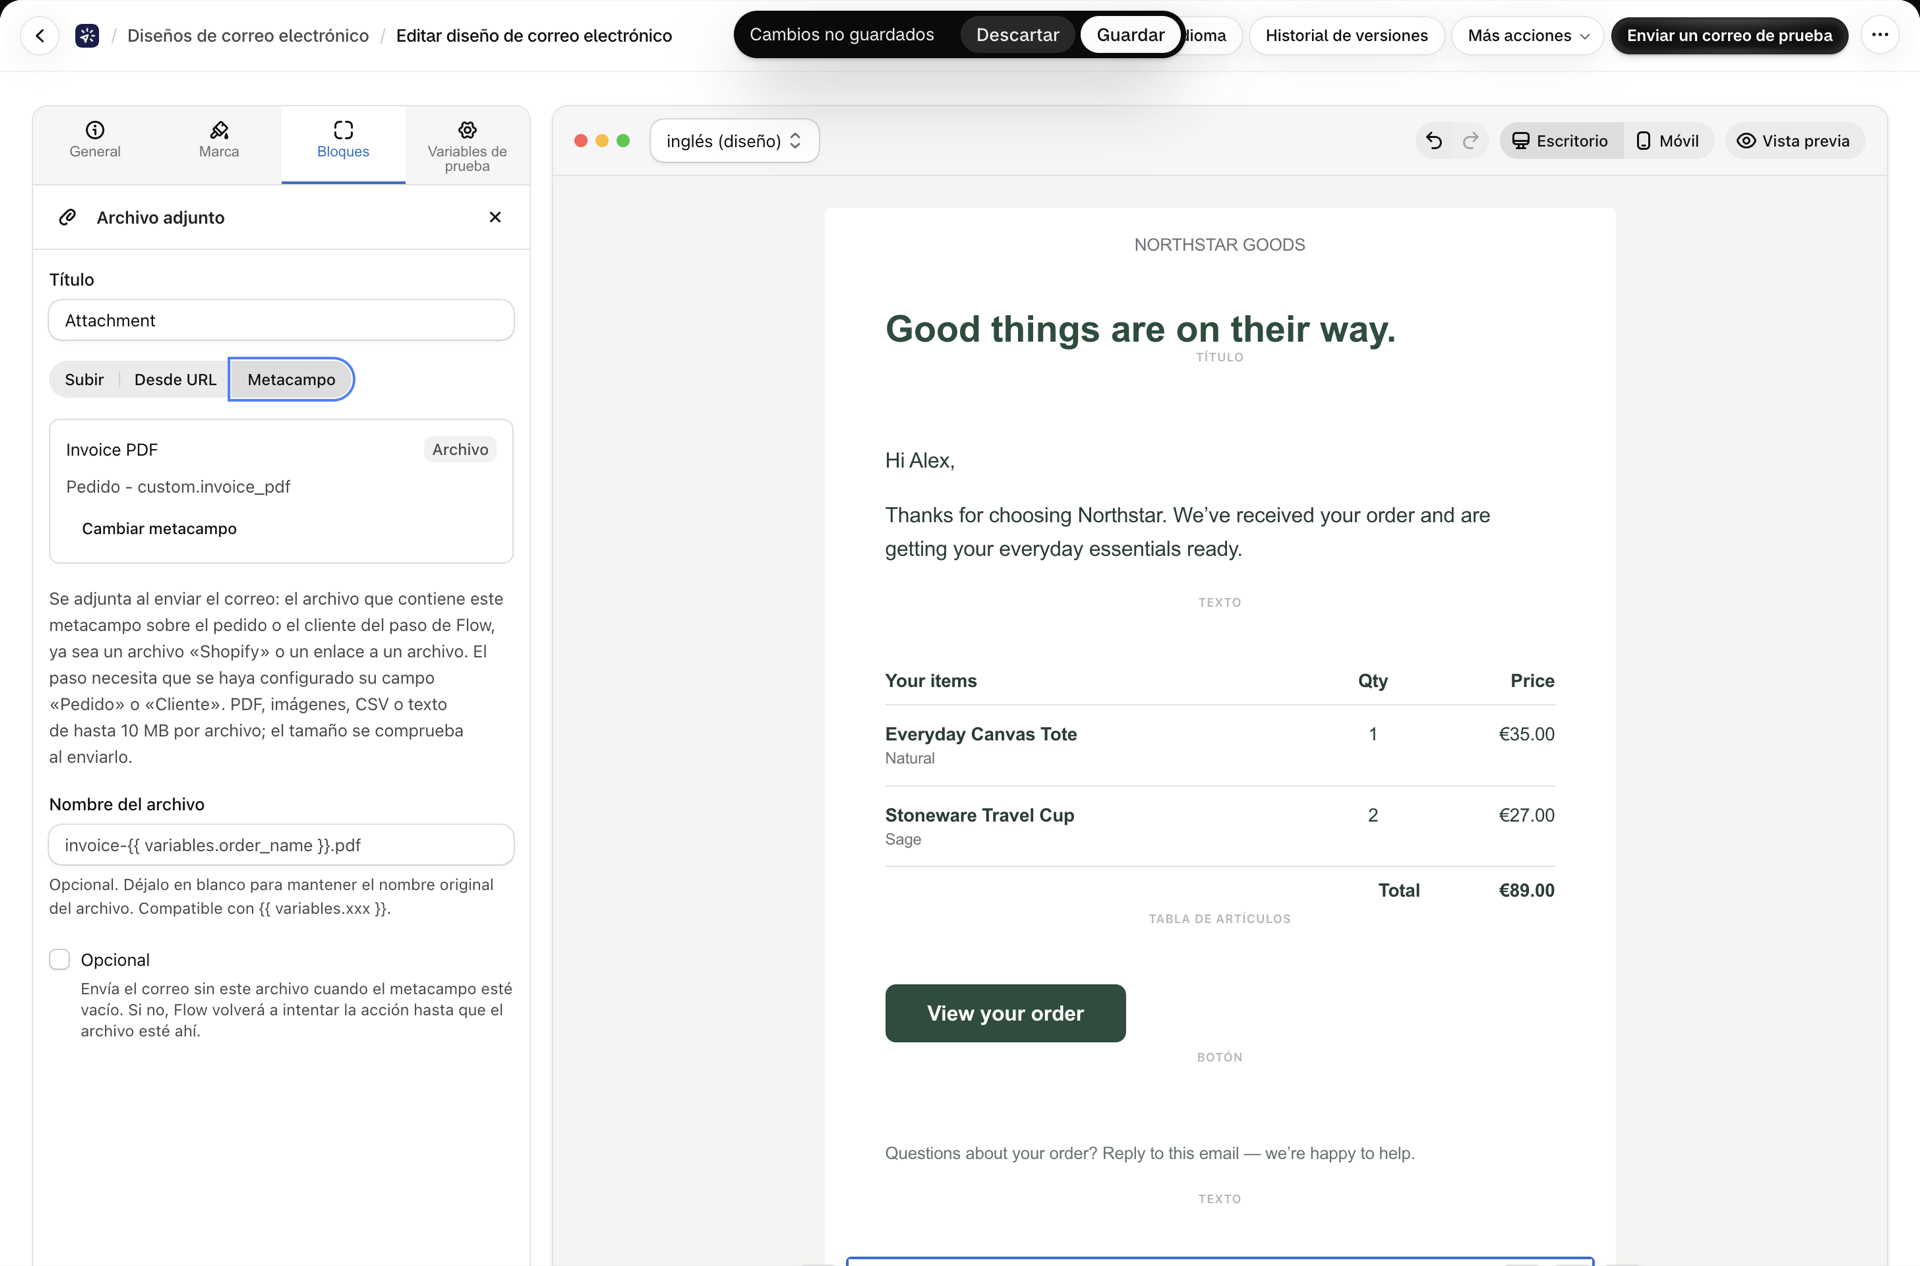Click the undo arrow icon

click(1434, 141)
